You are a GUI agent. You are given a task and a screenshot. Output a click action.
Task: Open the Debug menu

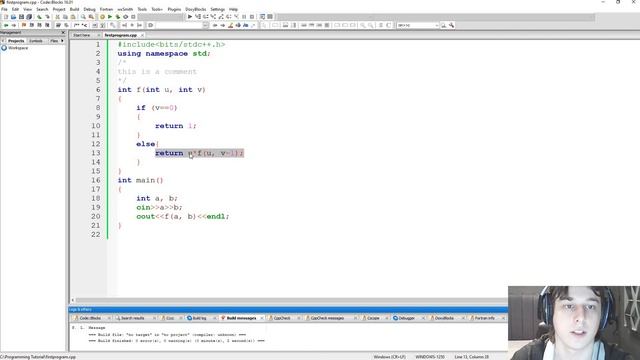click(89, 9)
